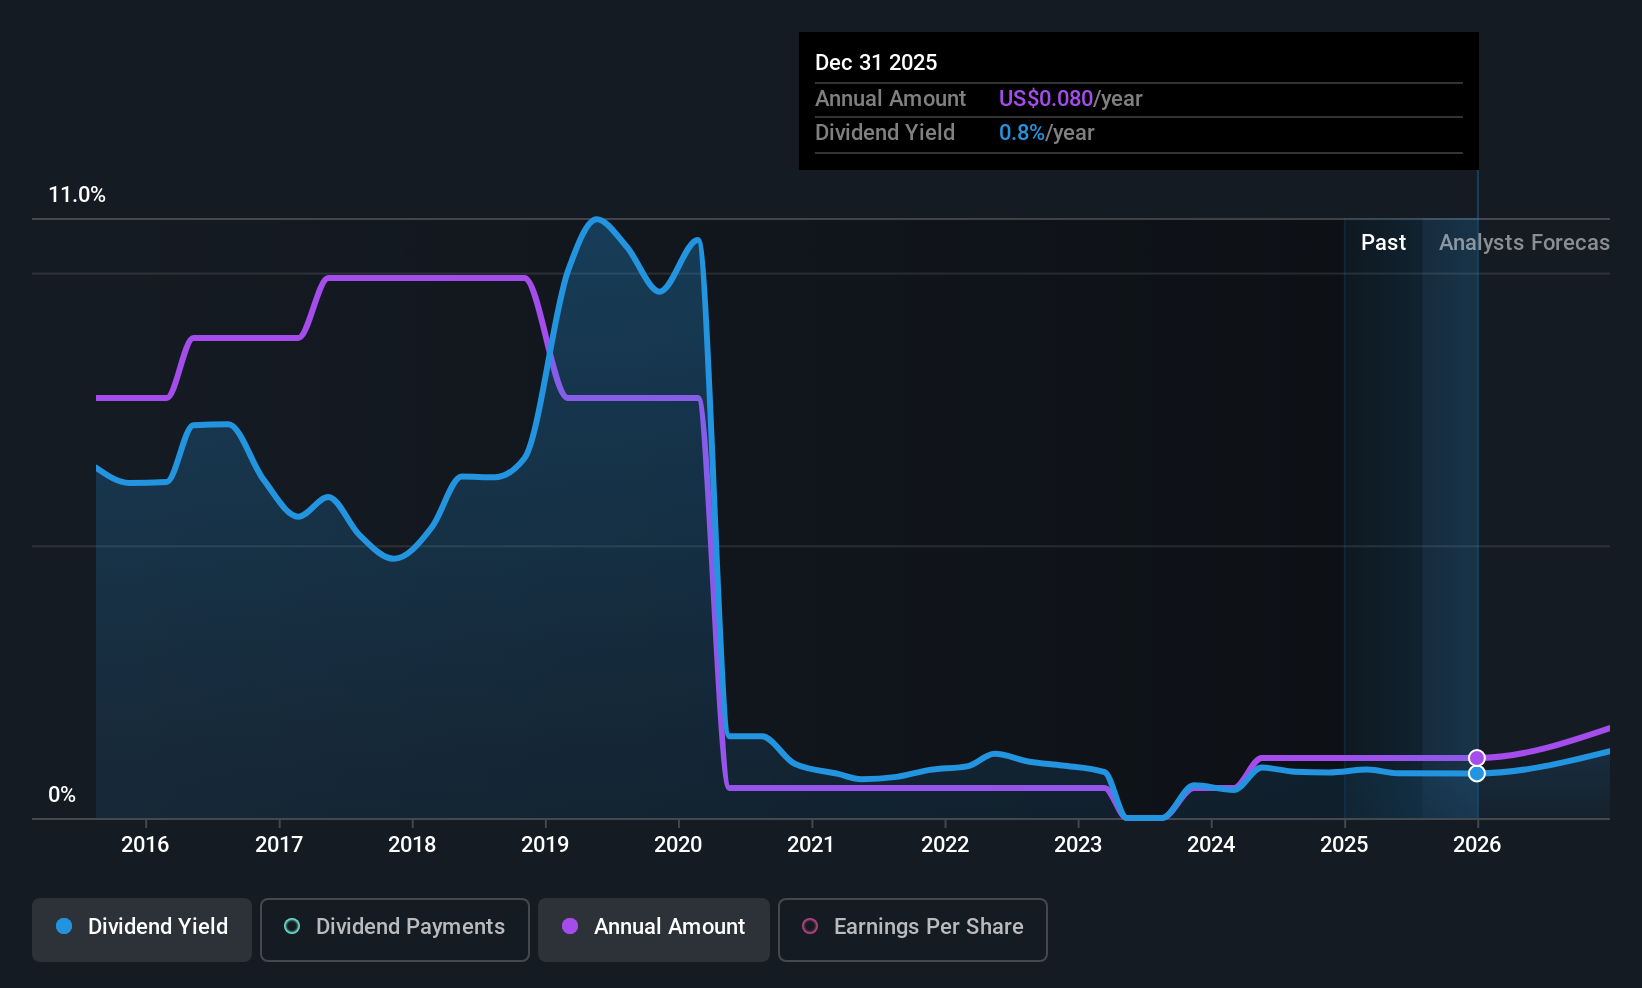This screenshot has height=988, width=1642.
Task: Enable the Dividend Payments series
Action: point(395,929)
